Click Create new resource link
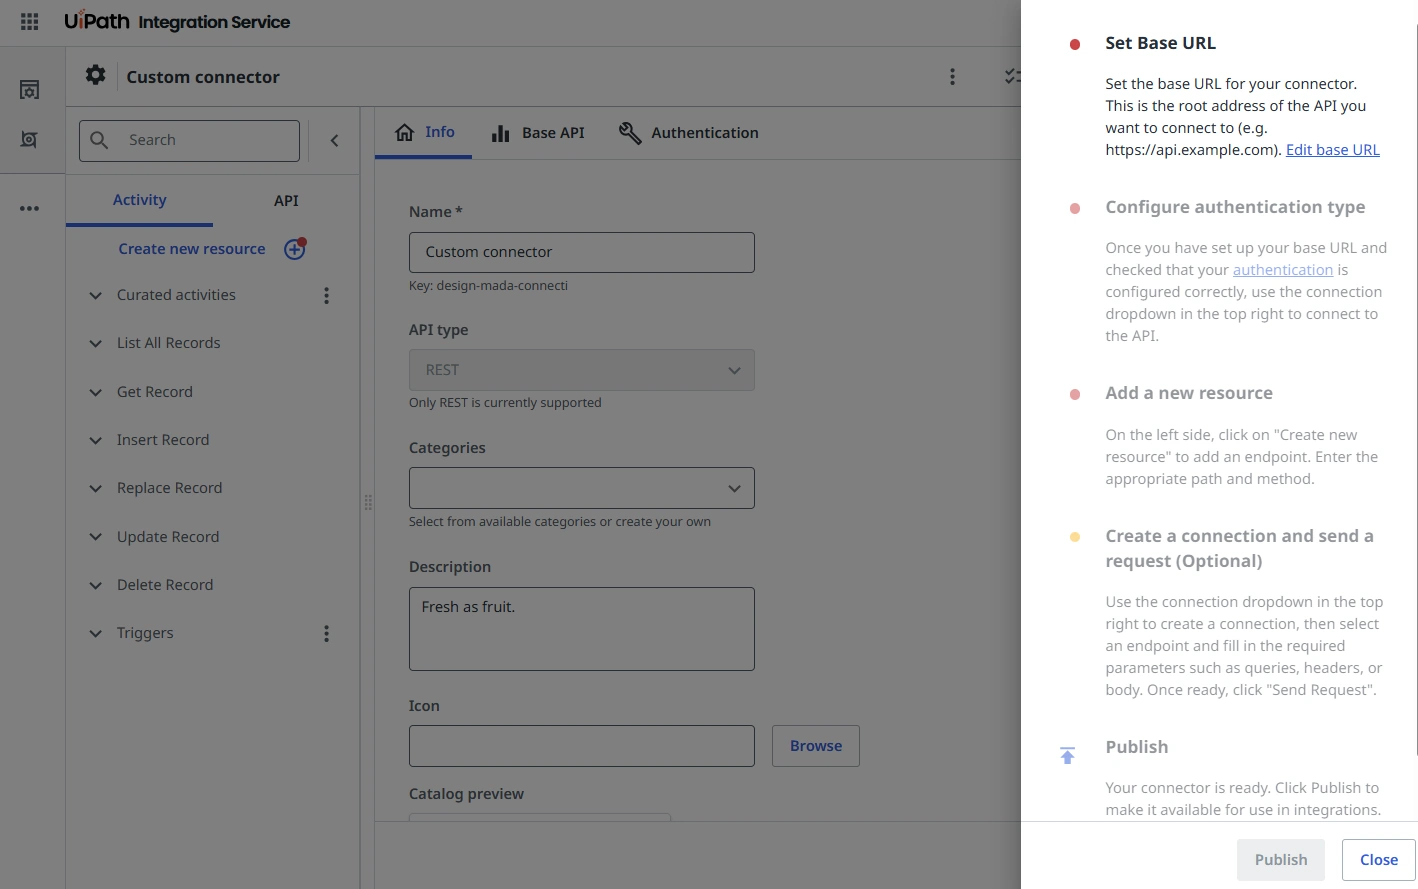The height and width of the screenshot is (889, 1418). click(192, 249)
